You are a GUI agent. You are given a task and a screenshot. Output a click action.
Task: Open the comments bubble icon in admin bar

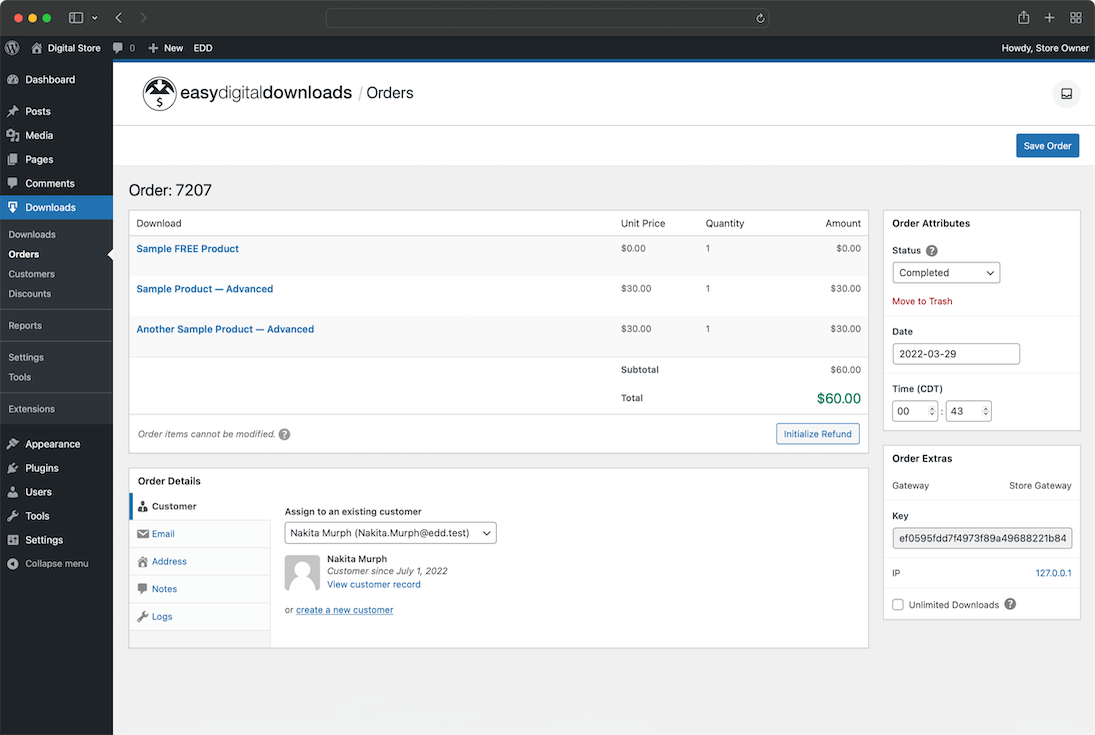(119, 48)
